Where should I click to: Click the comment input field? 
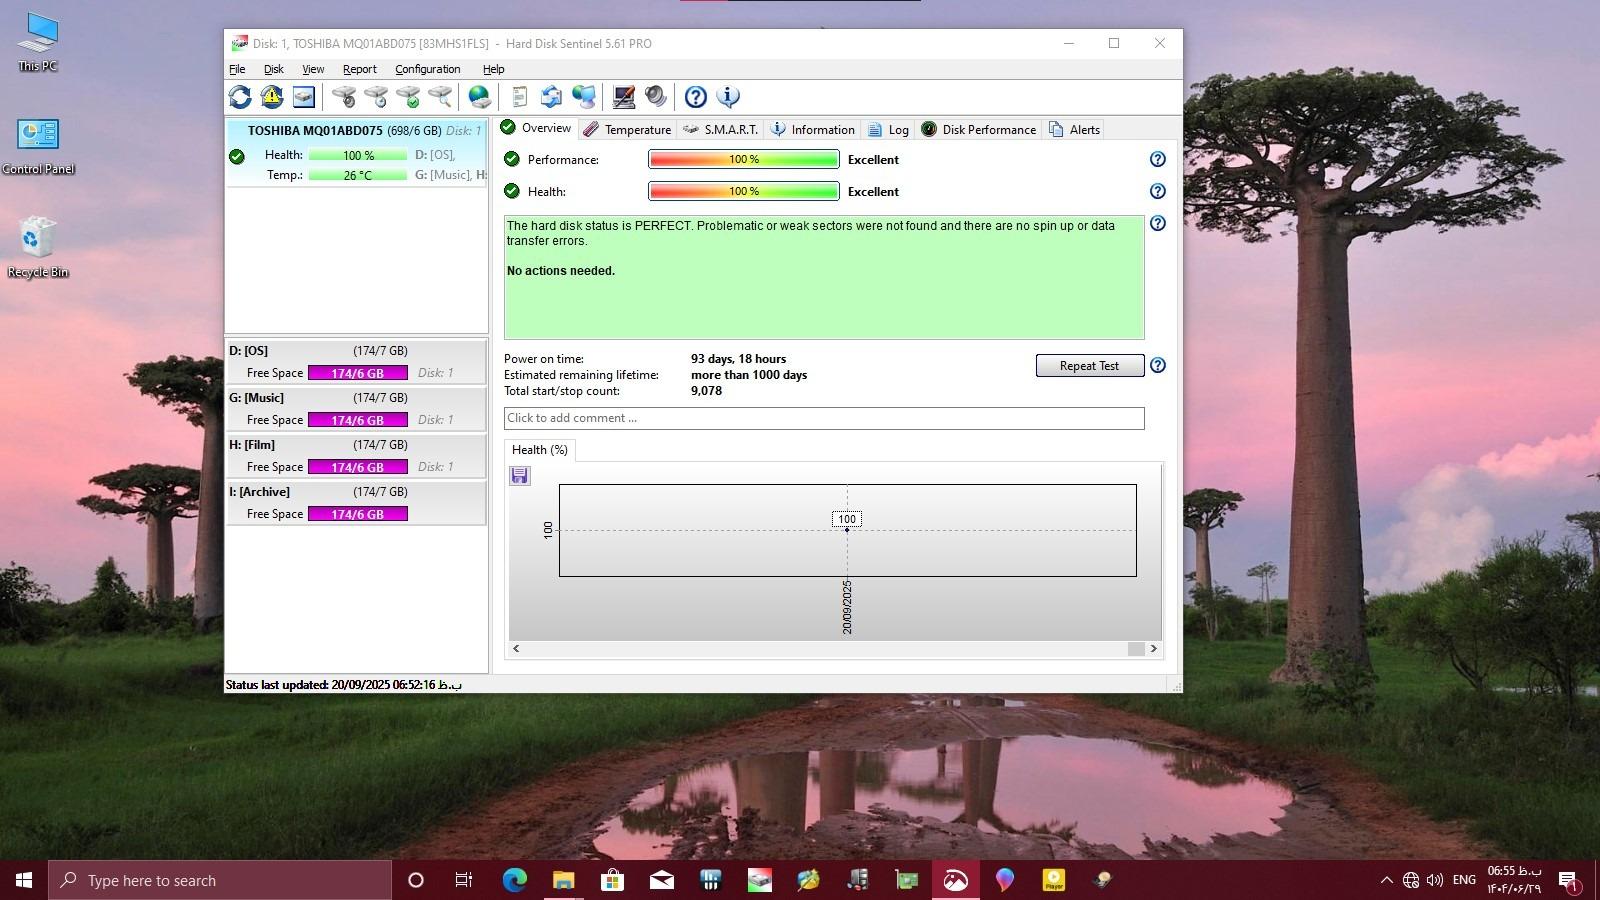824,418
